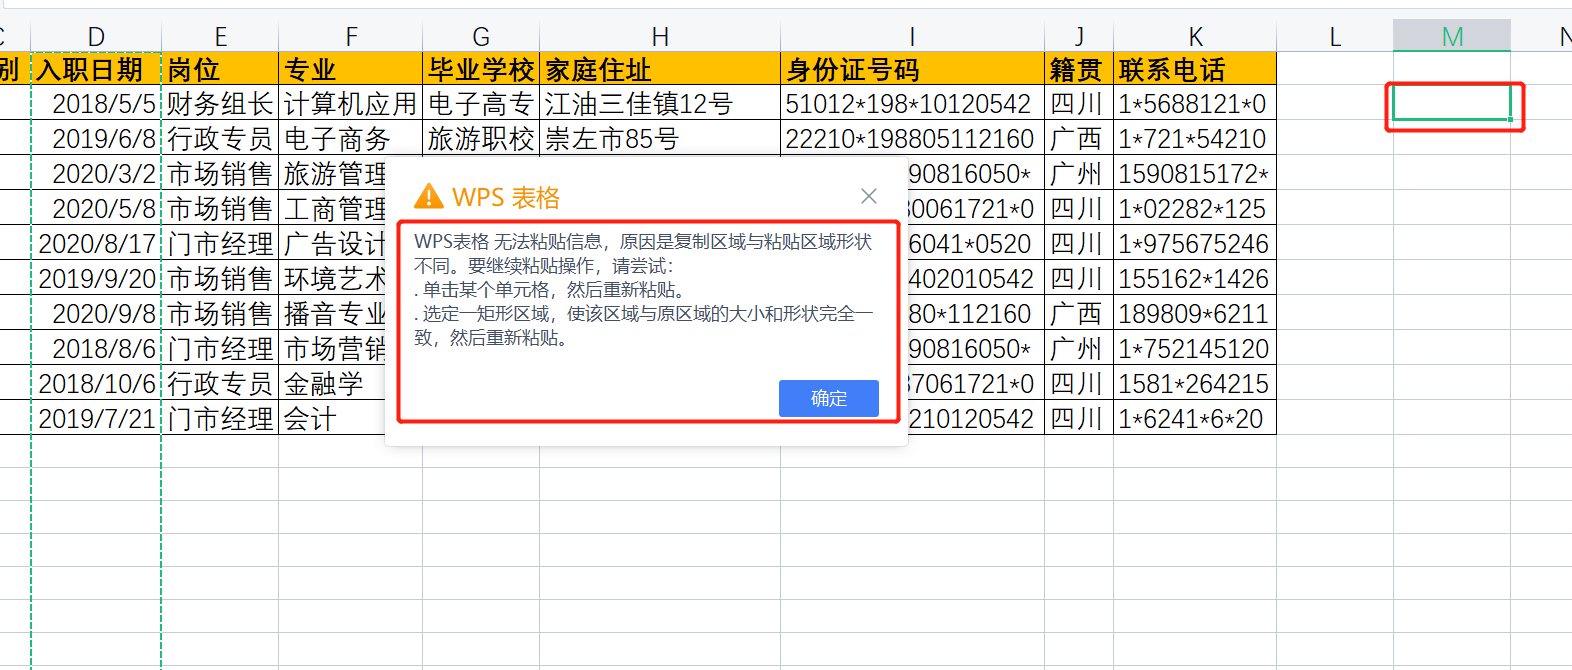Image resolution: width=1572 pixels, height=670 pixels.
Task: Click the 籍贯 header cell
Action: point(1079,69)
